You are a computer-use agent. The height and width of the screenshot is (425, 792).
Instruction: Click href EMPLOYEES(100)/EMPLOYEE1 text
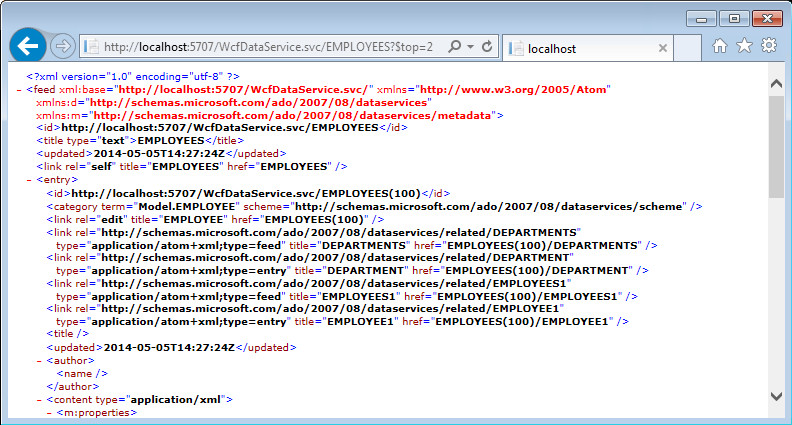click(522, 322)
